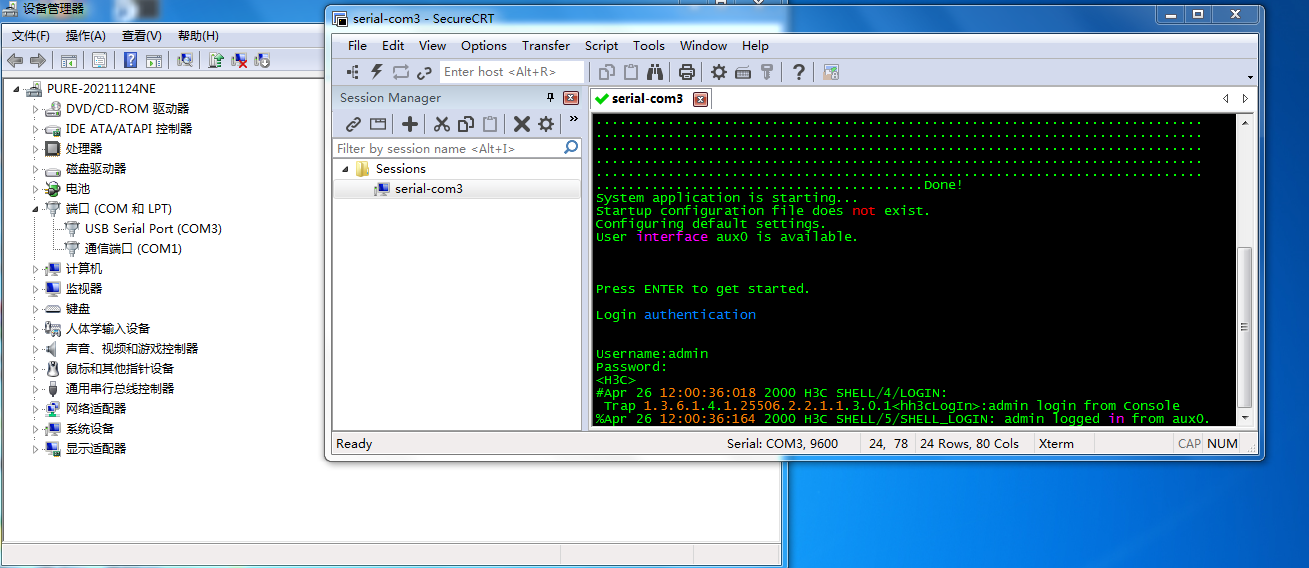The height and width of the screenshot is (568, 1309).
Task: Collapse the 端口 (COM 和 LPT) tree node
Action: (x=36, y=209)
